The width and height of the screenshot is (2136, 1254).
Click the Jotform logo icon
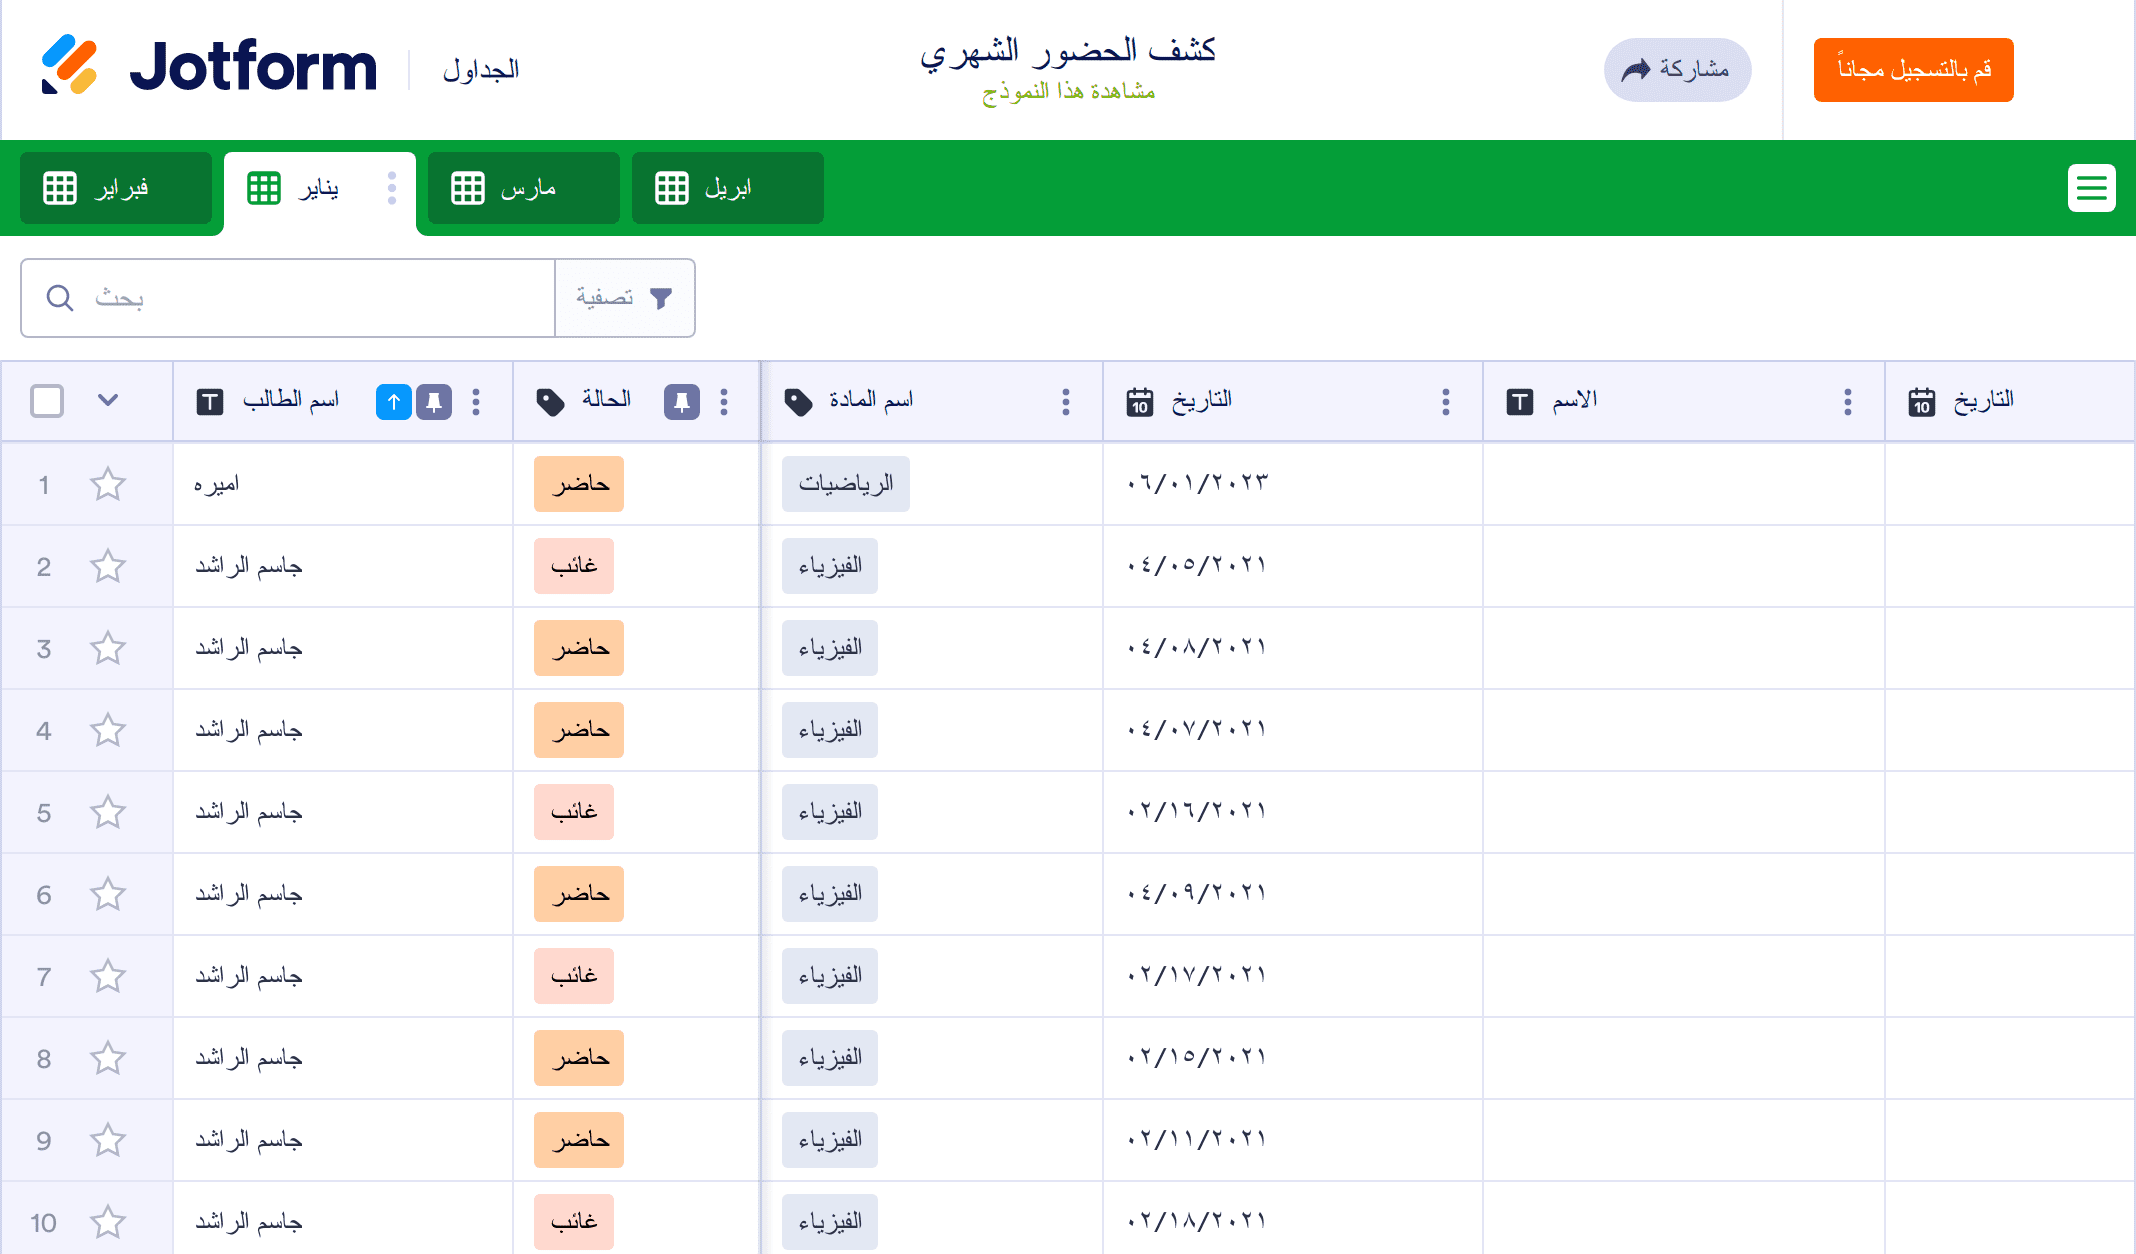pos(69,65)
